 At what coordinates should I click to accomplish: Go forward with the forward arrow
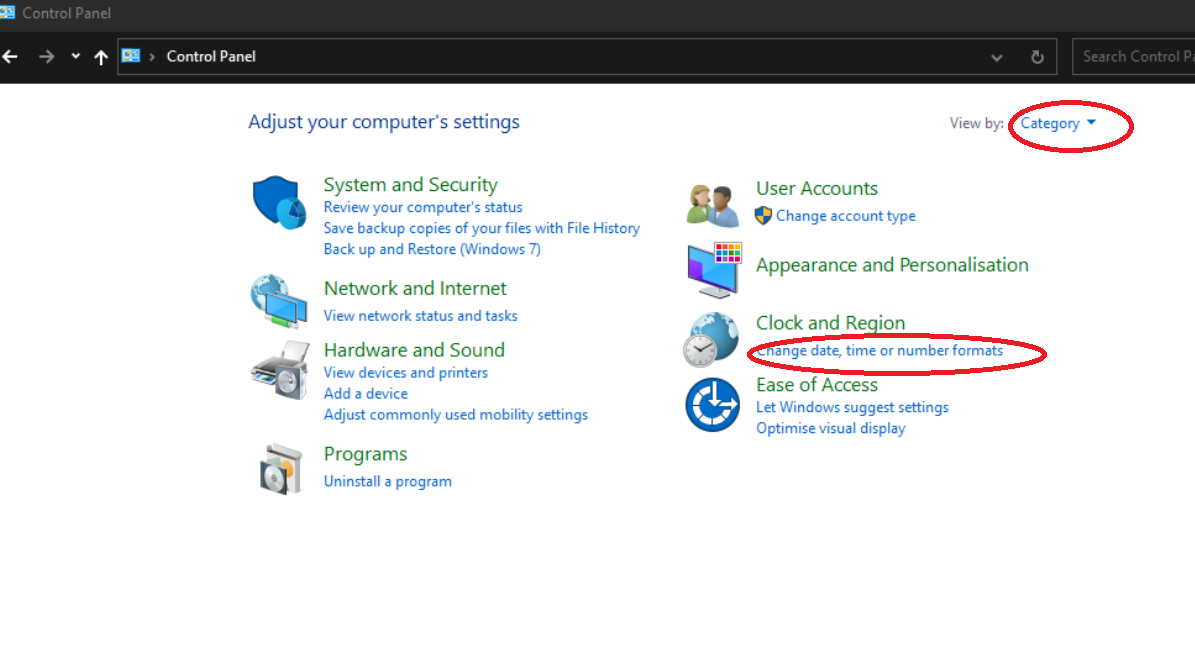[x=46, y=56]
